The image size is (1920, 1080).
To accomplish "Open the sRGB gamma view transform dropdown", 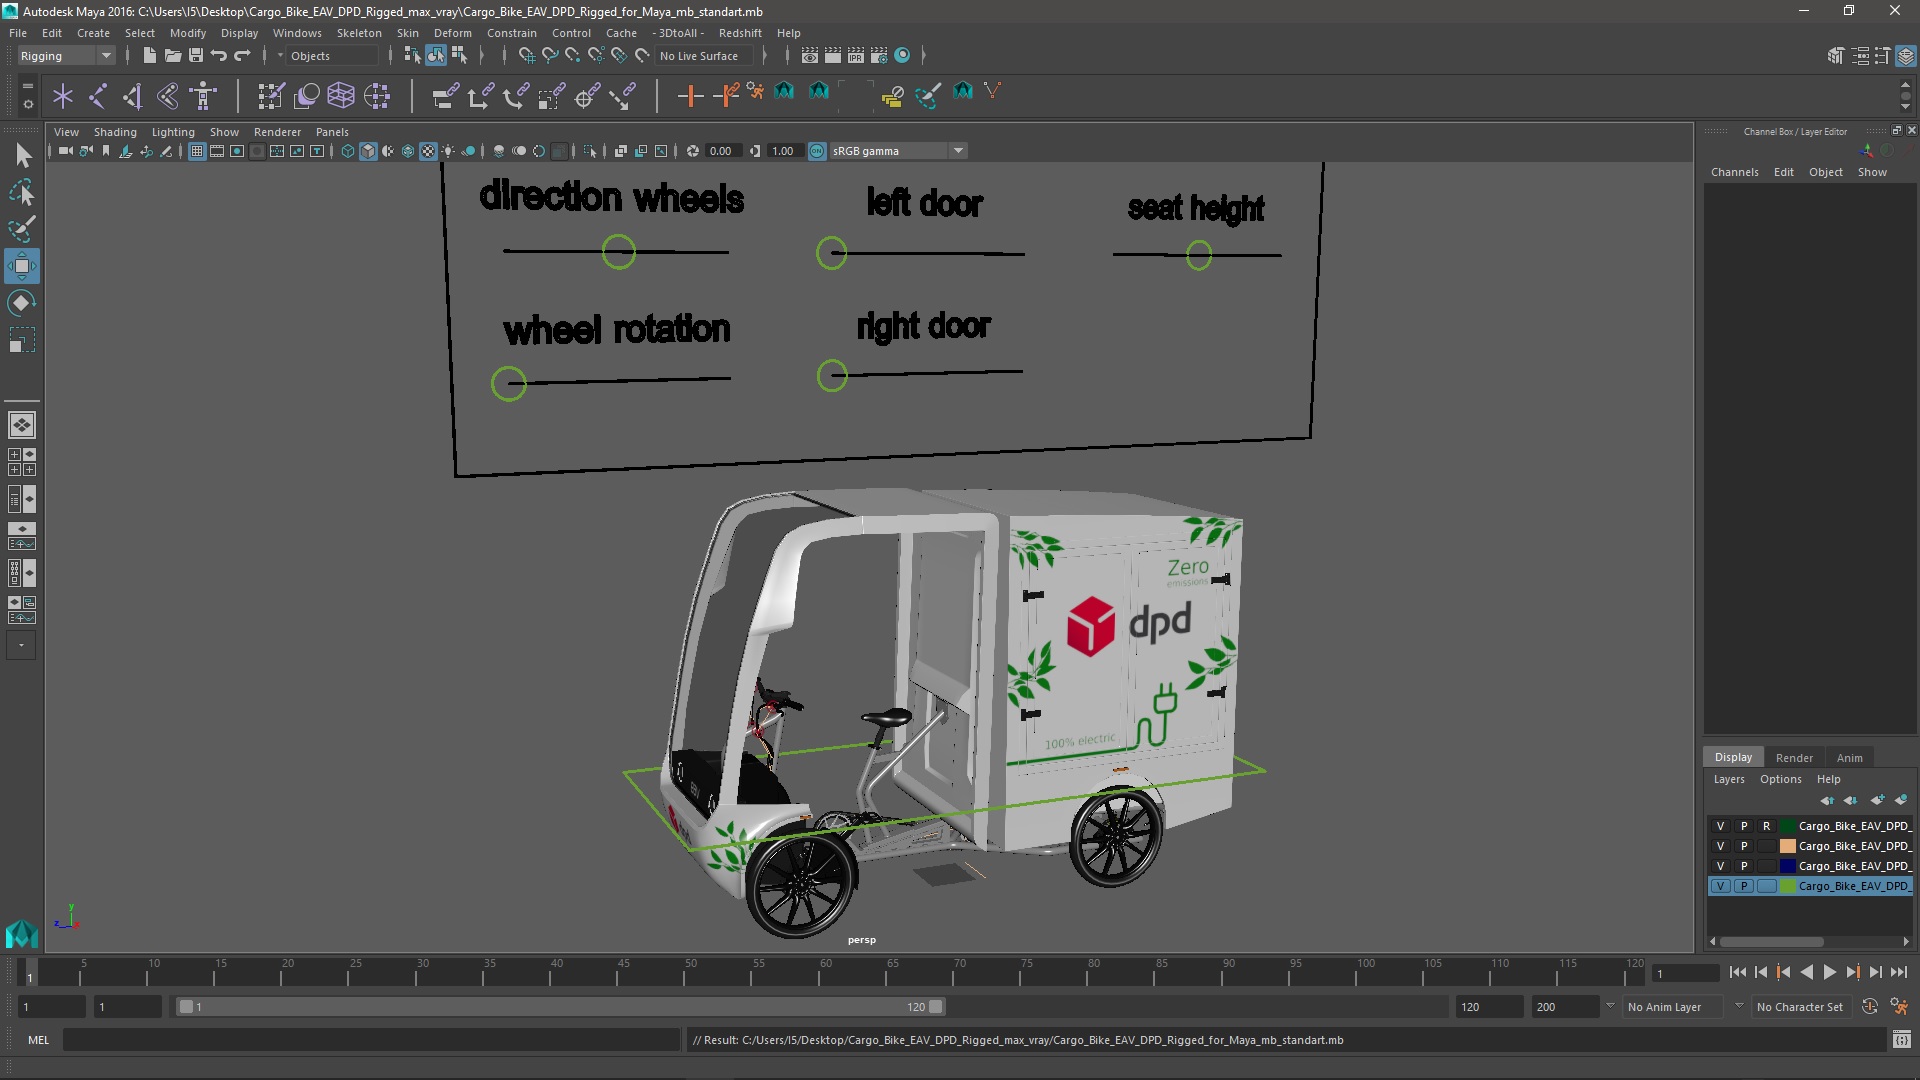I will point(897,151).
